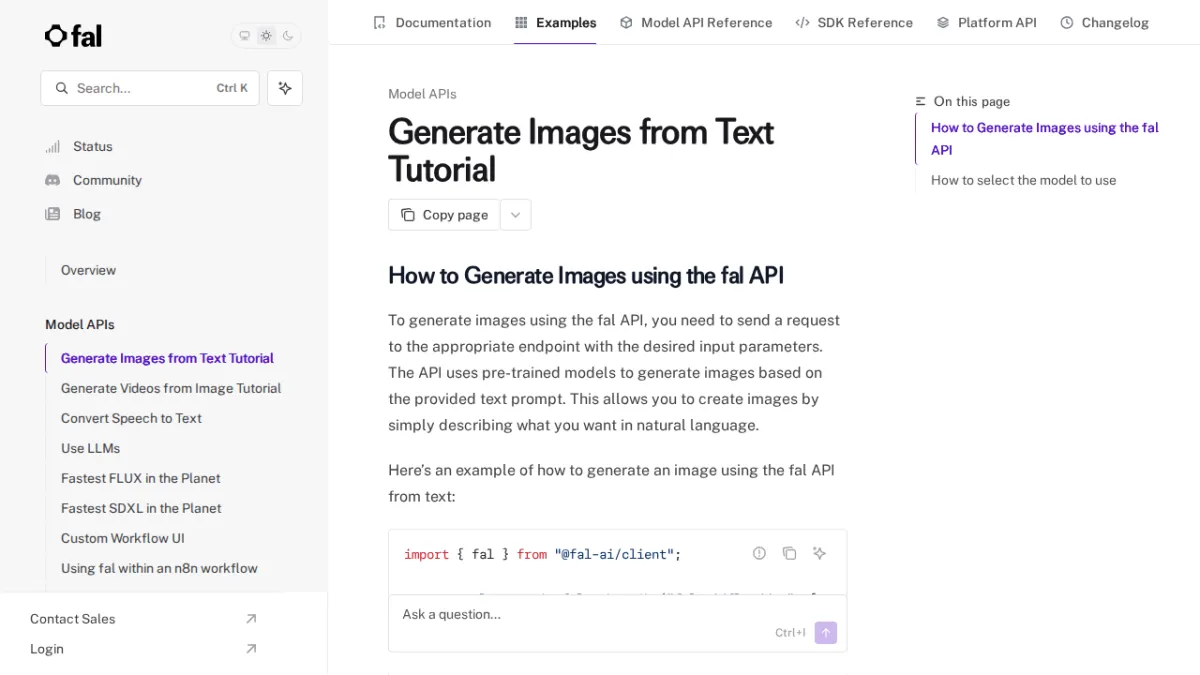Jump to How to select the model
The height and width of the screenshot is (675, 1200).
point(1023,180)
